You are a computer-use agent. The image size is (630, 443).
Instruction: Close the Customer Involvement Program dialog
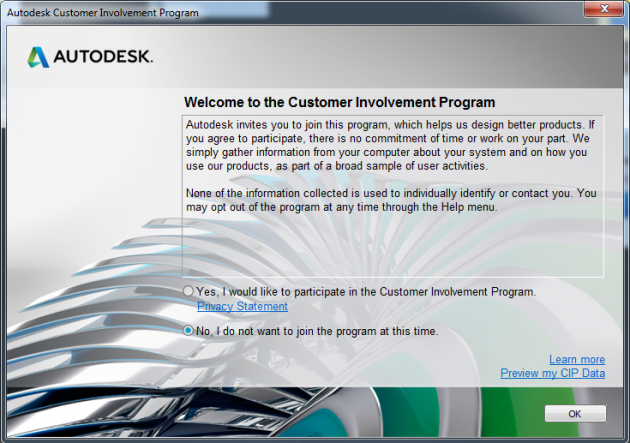604,8
